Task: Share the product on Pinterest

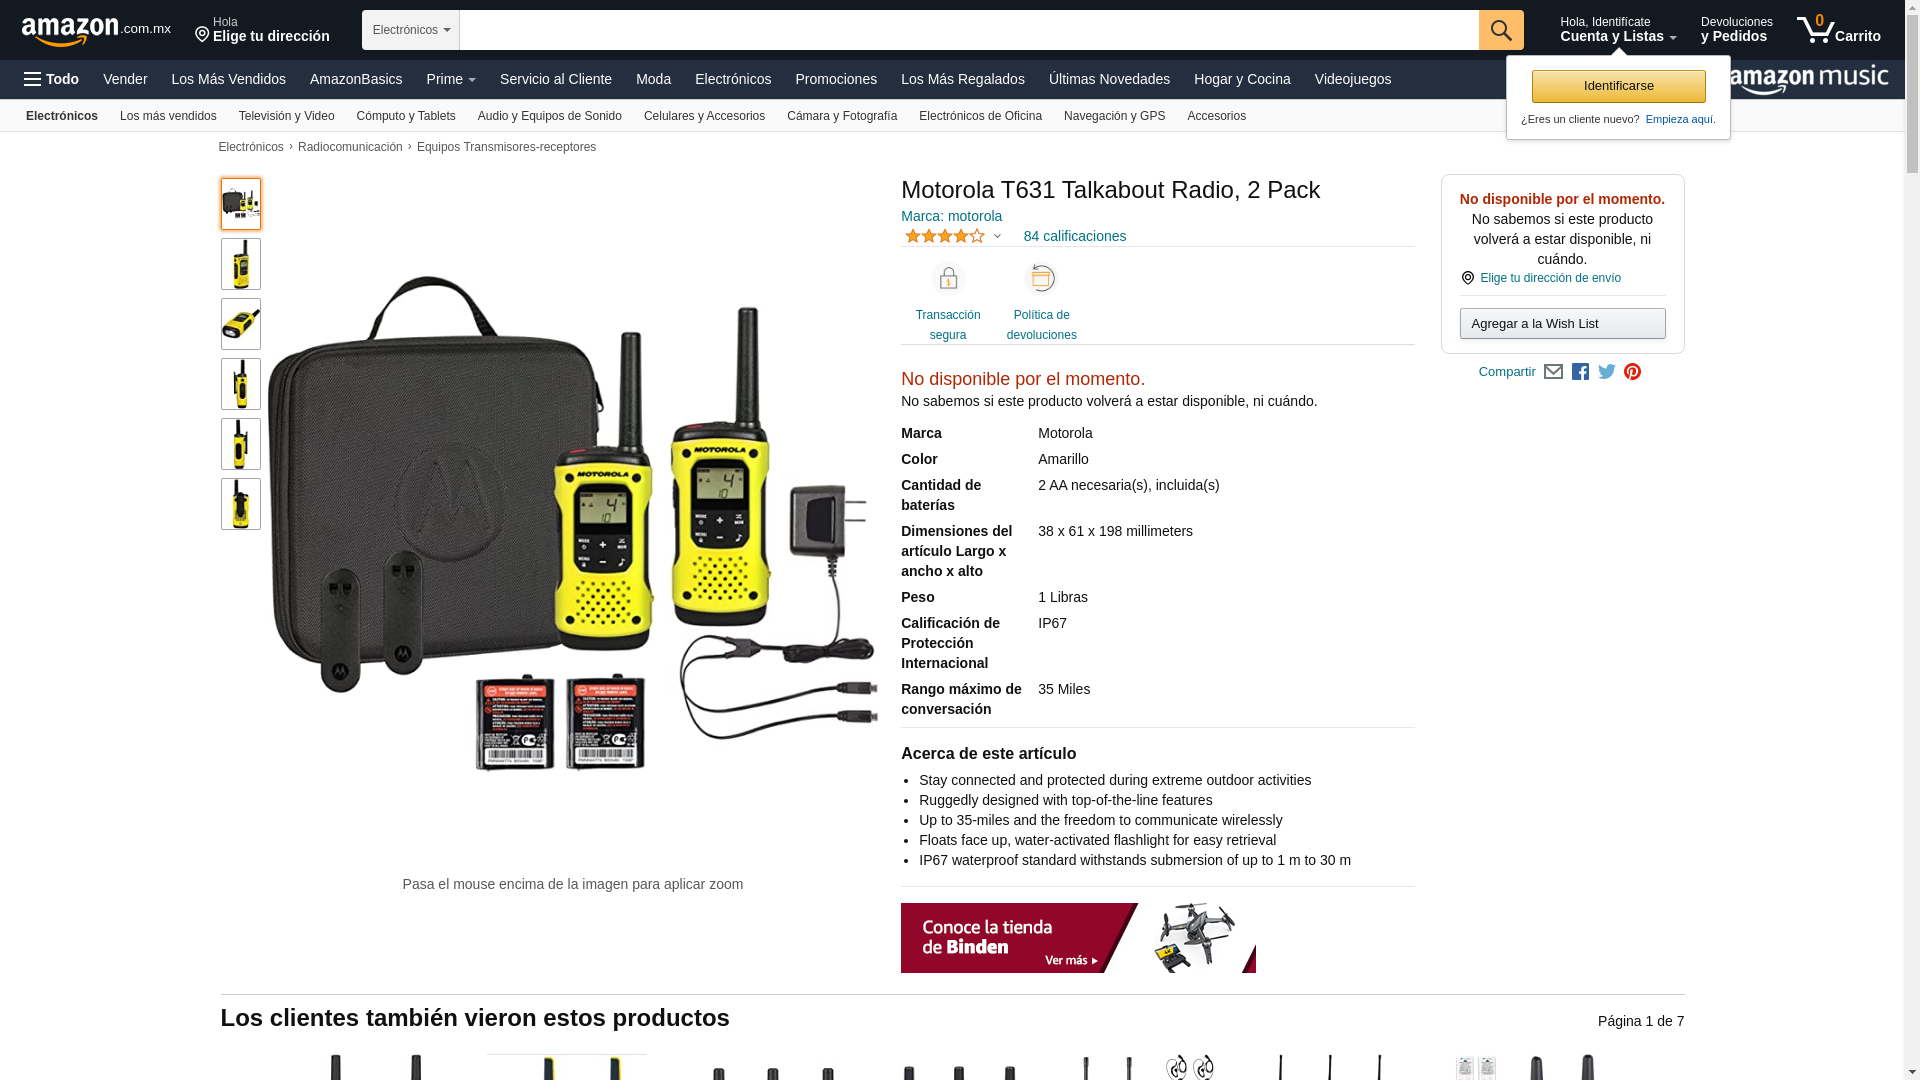Action: tap(1633, 372)
